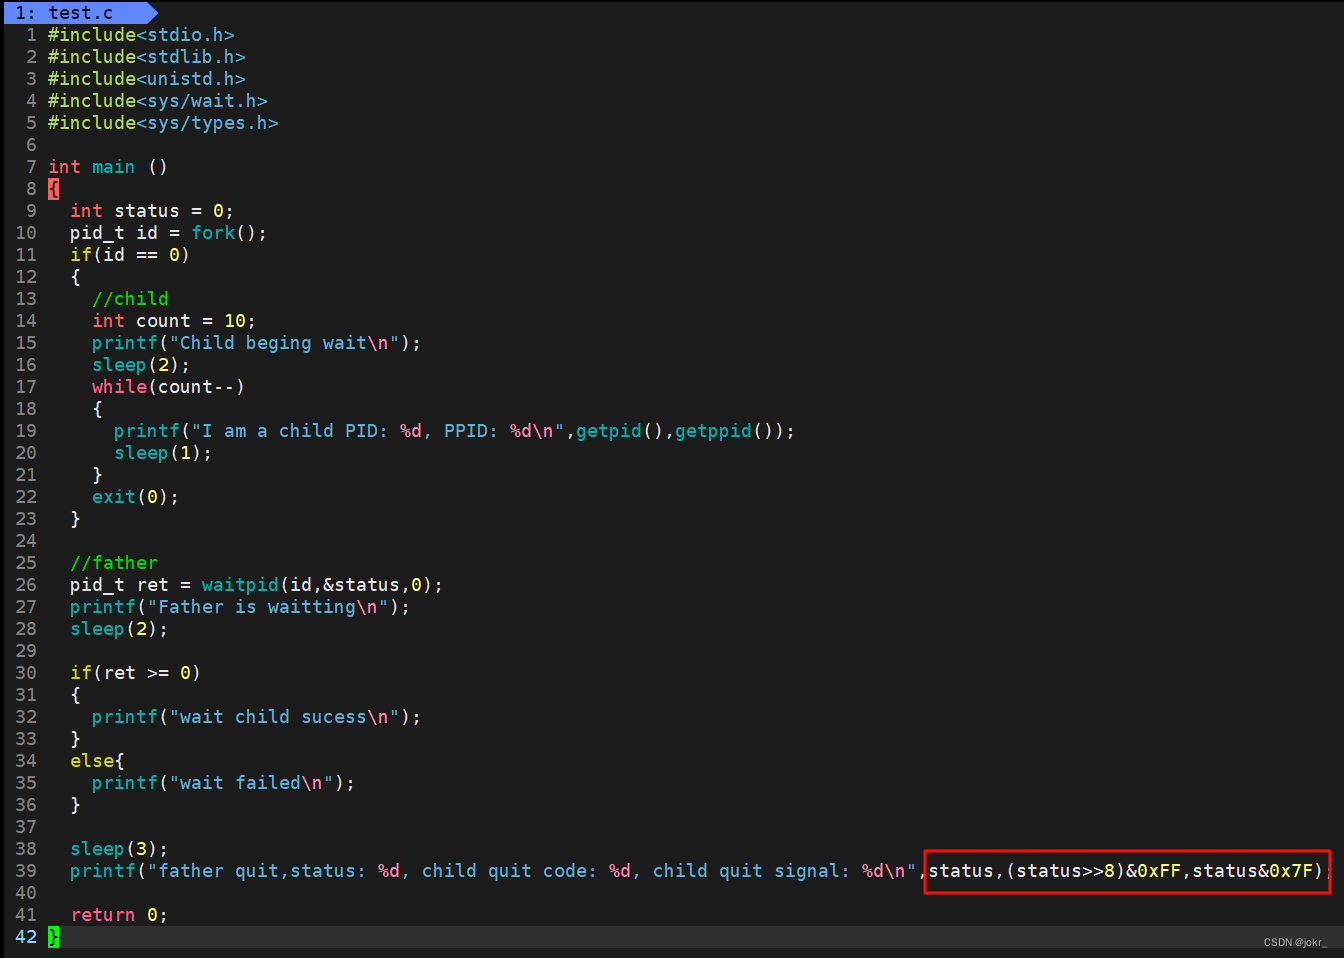Click the status&0x7F expression
The width and height of the screenshot is (1344, 958).
point(1253,871)
